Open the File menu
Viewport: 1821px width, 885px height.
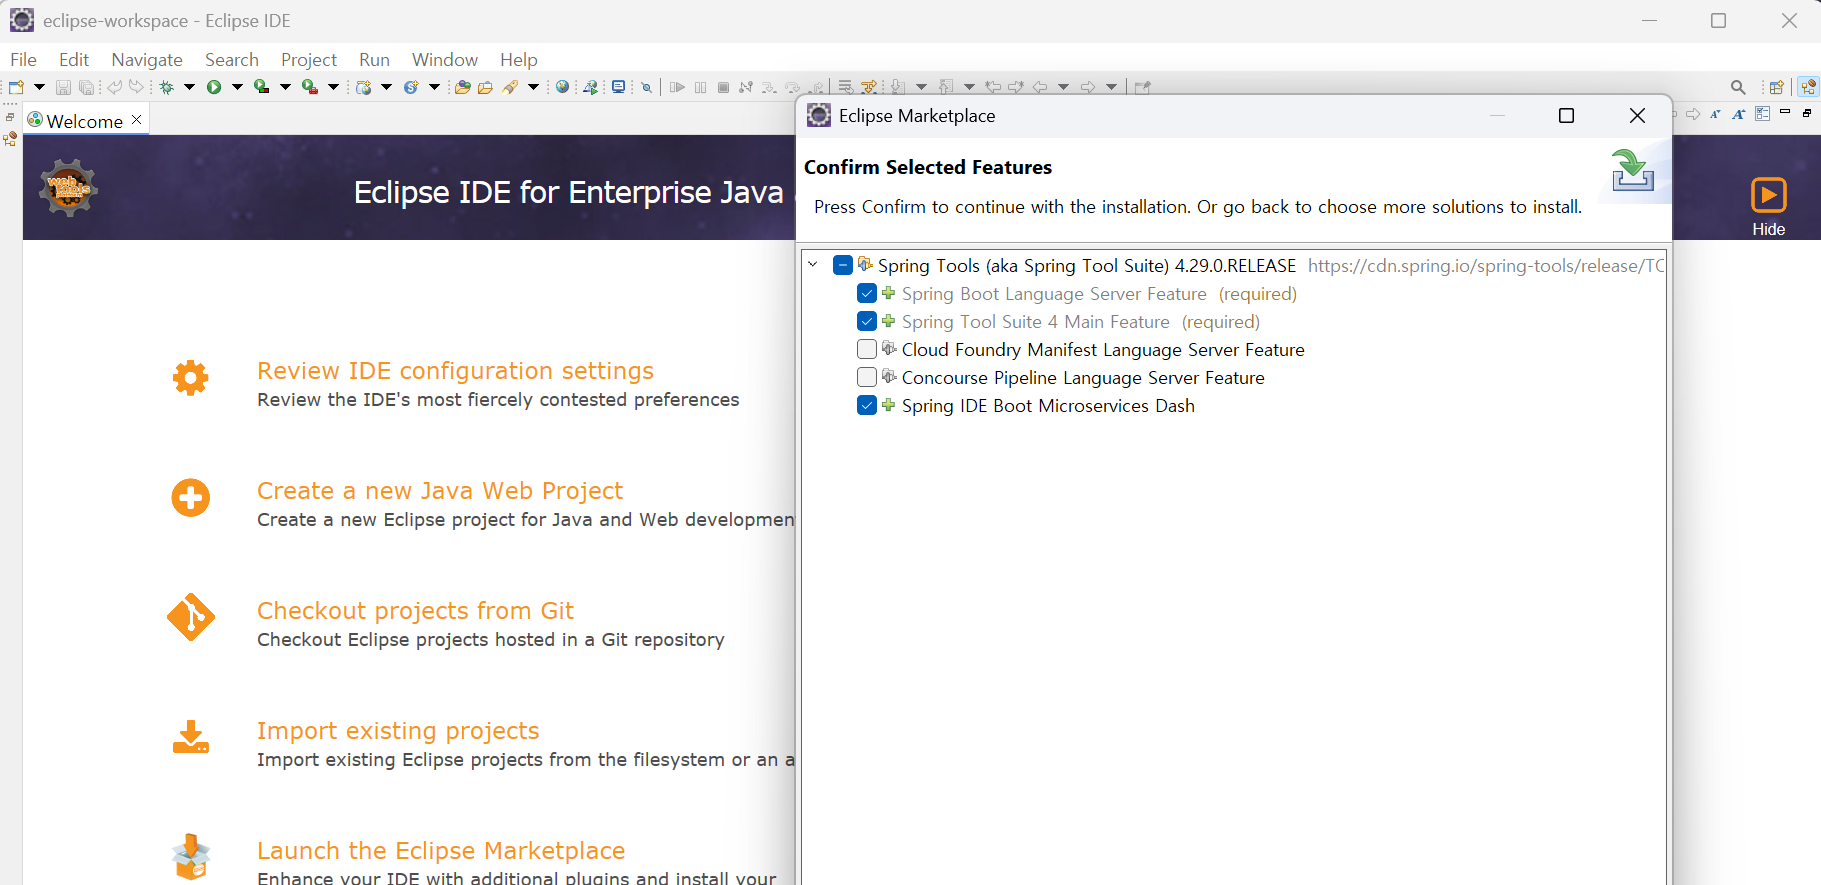click(23, 60)
